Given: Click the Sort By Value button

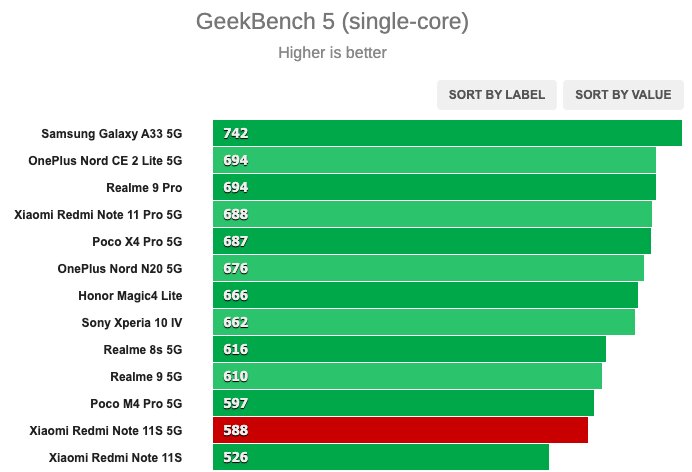Looking at the screenshot, I should (623, 94).
